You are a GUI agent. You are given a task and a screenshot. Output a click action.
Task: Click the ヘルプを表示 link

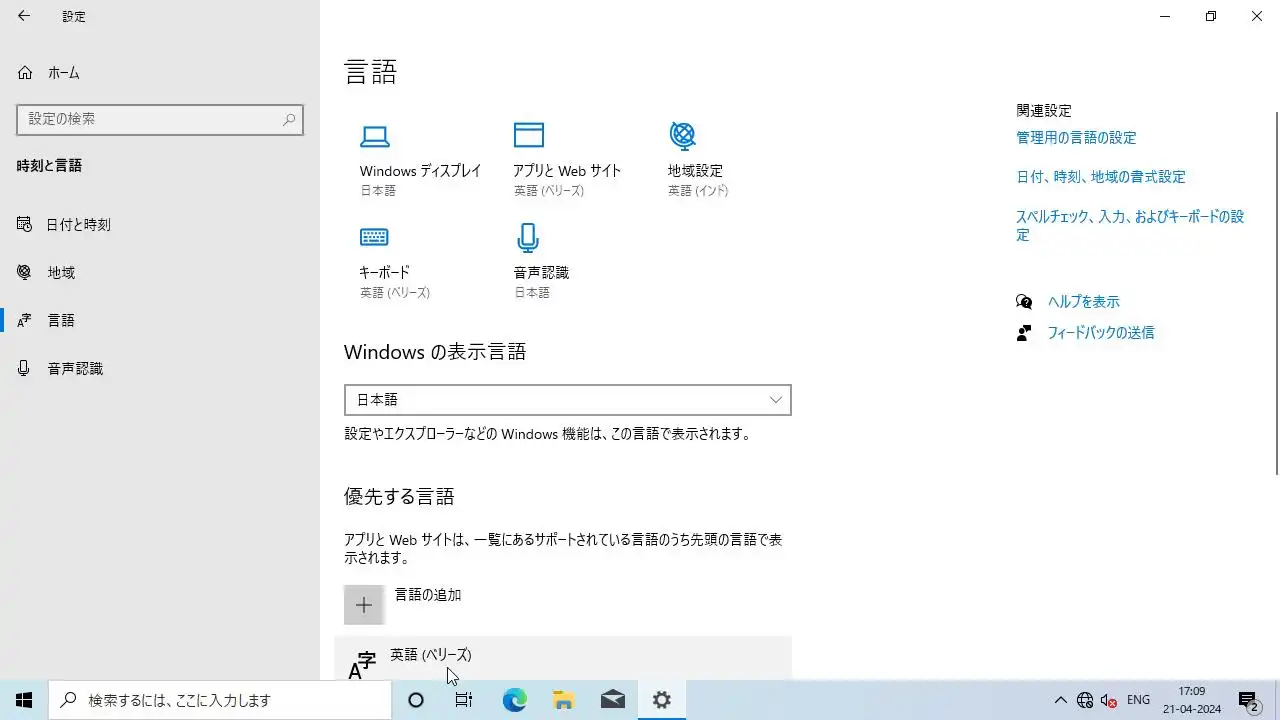(1083, 302)
